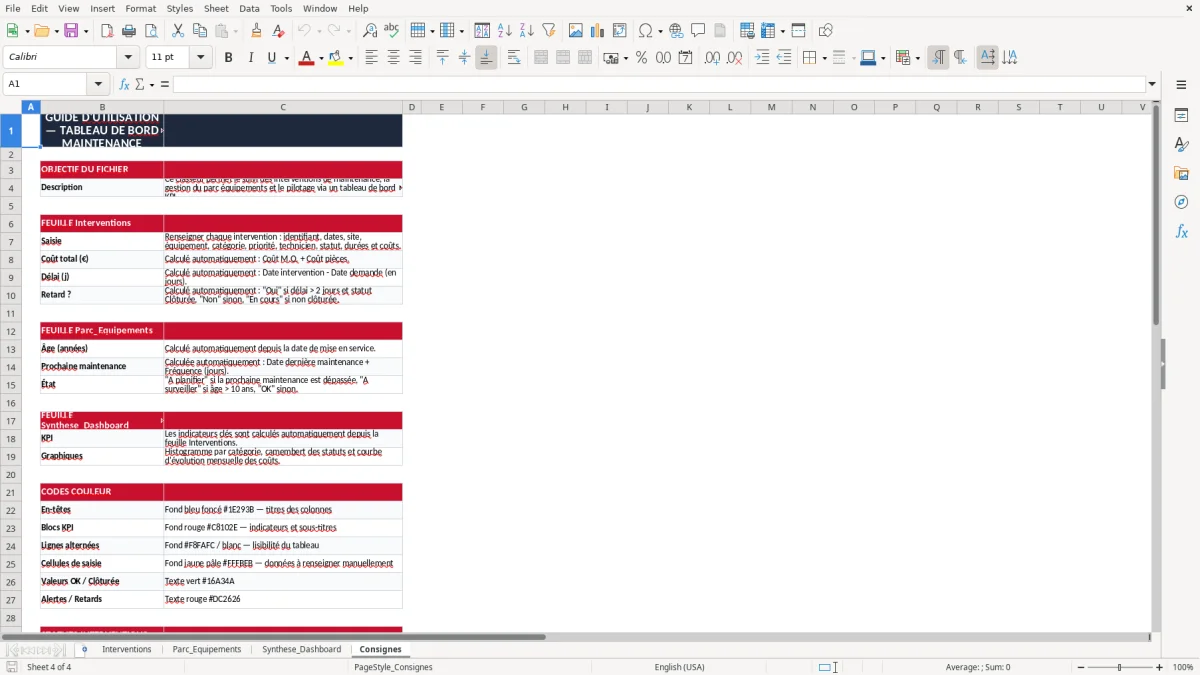Open the Function Wizard fx icon
Image resolution: width=1200 pixels, height=675 pixels.
point(124,84)
